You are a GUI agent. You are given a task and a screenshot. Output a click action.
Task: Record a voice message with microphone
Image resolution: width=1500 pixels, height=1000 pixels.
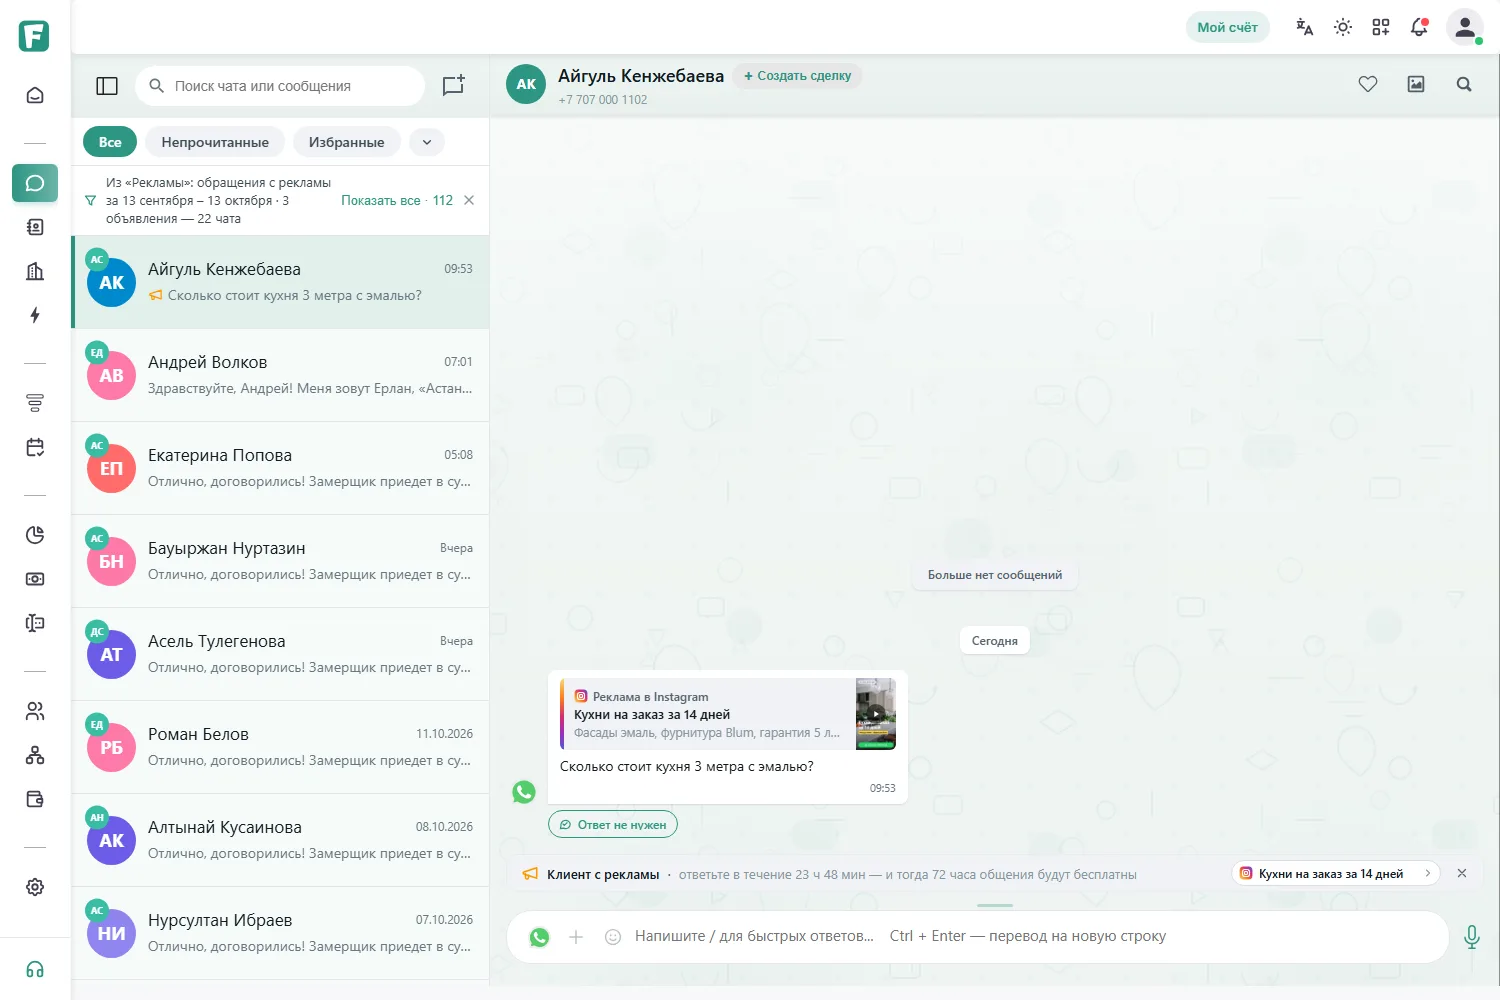[x=1472, y=937]
